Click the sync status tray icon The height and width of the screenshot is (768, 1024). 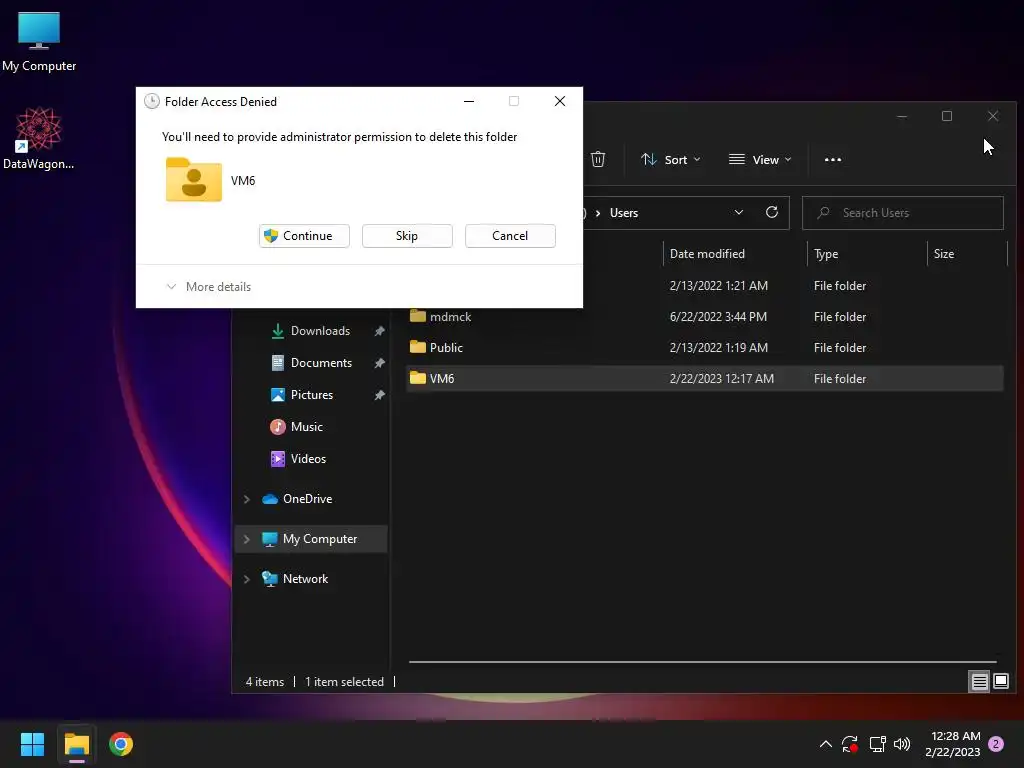tap(850, 744)
